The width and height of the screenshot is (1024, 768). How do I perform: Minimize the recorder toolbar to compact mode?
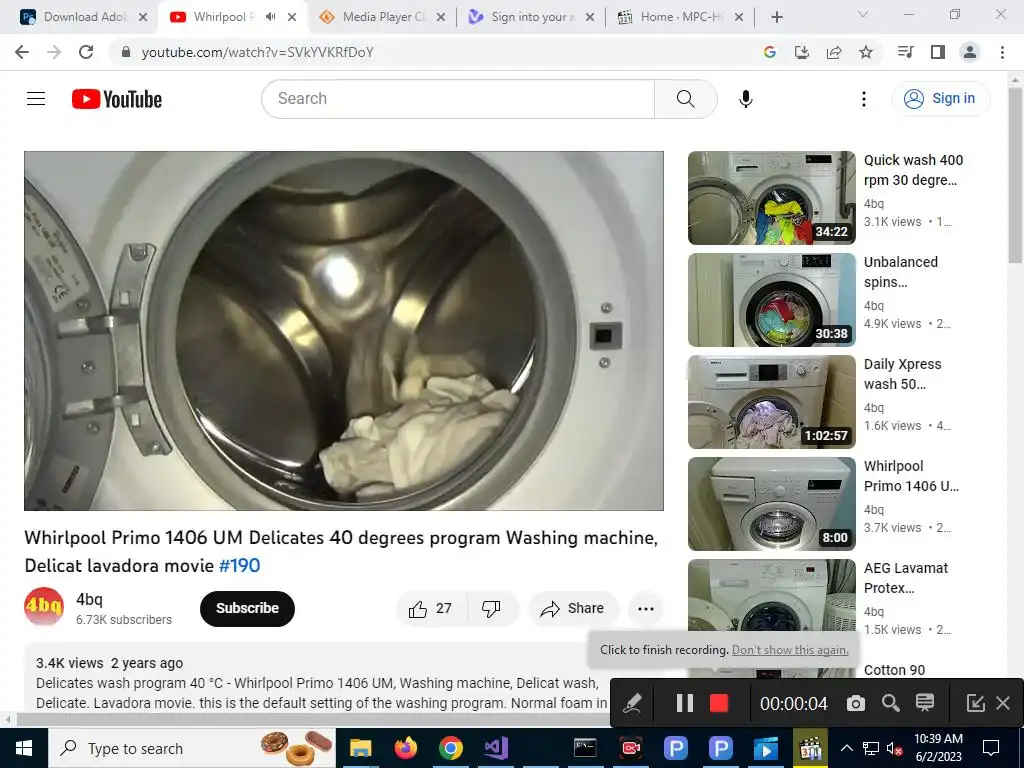tap(975, 703)
